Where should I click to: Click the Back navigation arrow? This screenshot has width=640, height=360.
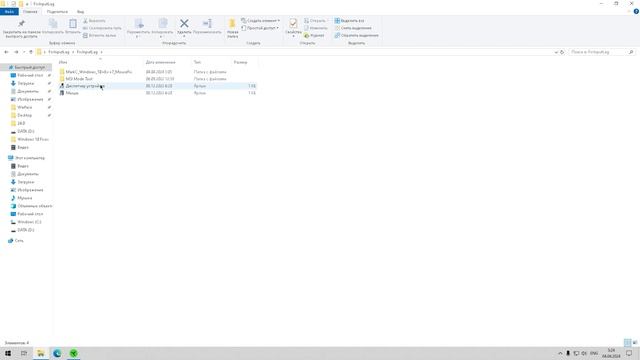(6, 52)
